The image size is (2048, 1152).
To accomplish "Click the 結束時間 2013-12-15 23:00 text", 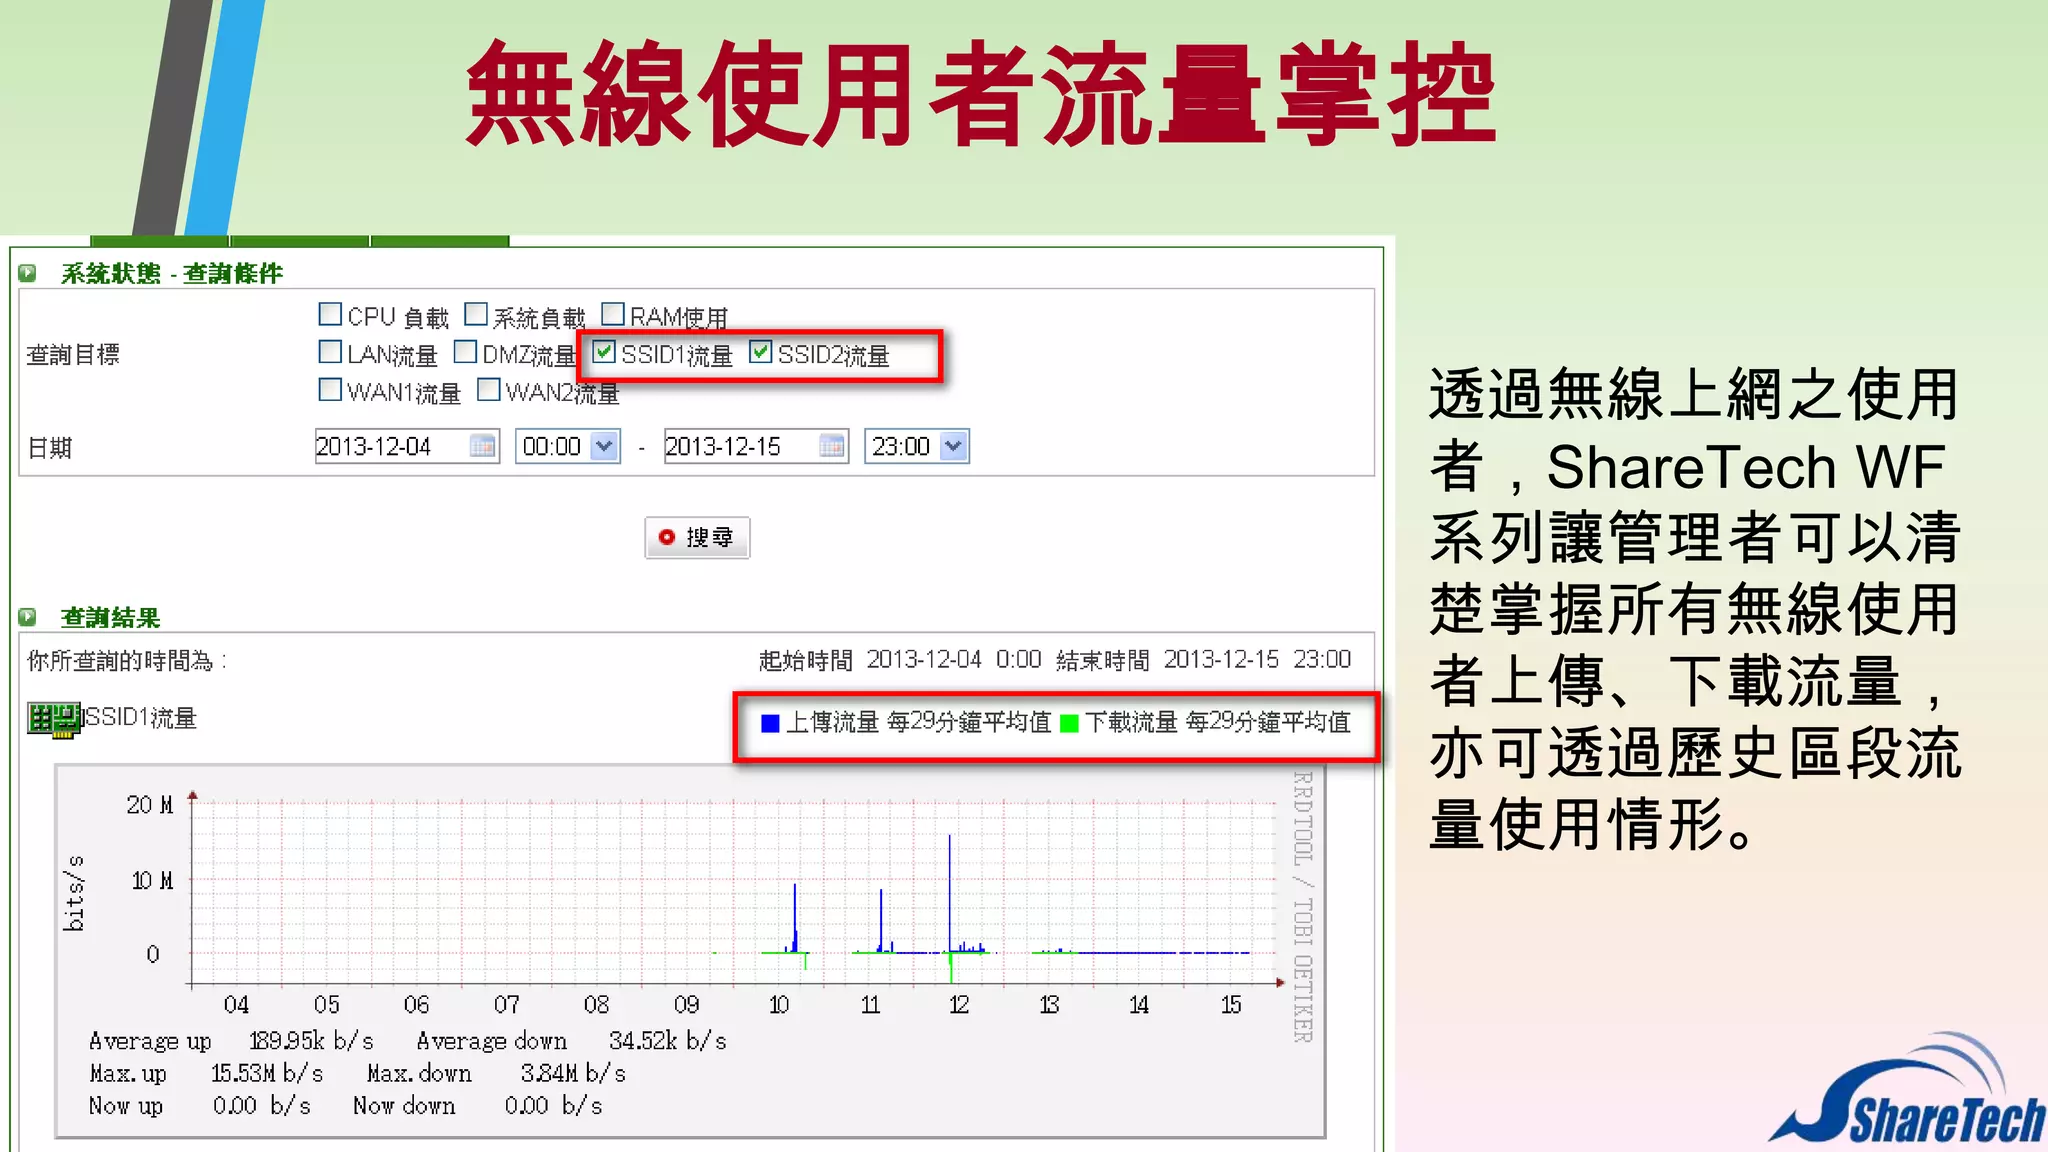I will pos(1203,660).
